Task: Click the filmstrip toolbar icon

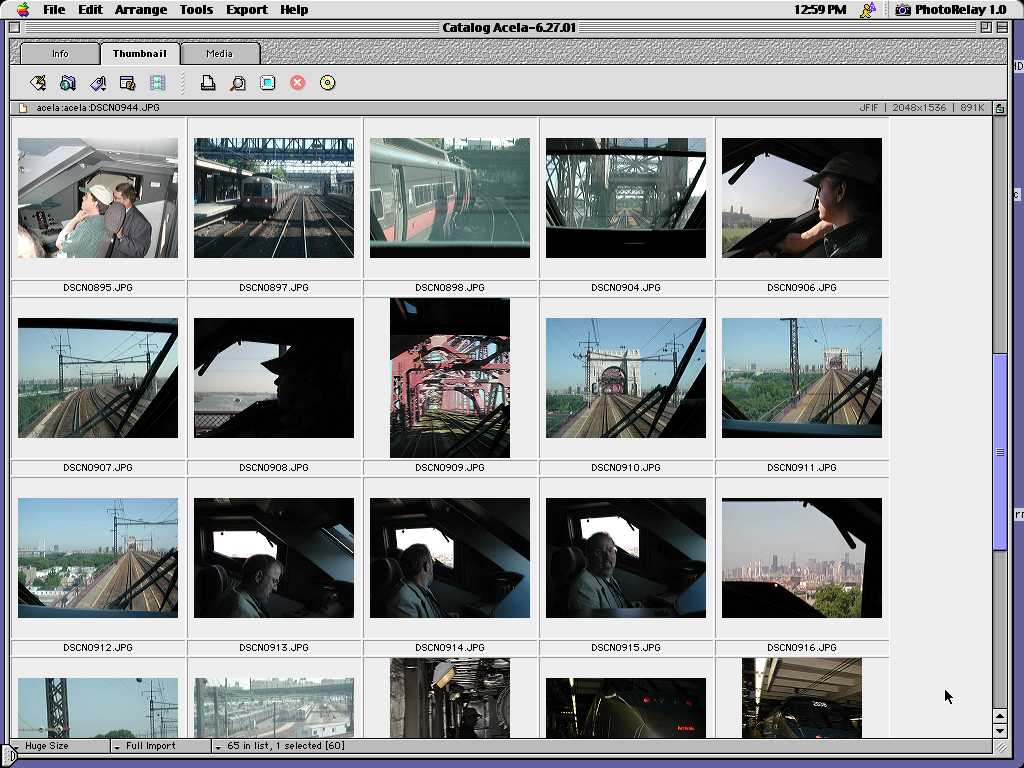Action: click(x=158, y=83)
